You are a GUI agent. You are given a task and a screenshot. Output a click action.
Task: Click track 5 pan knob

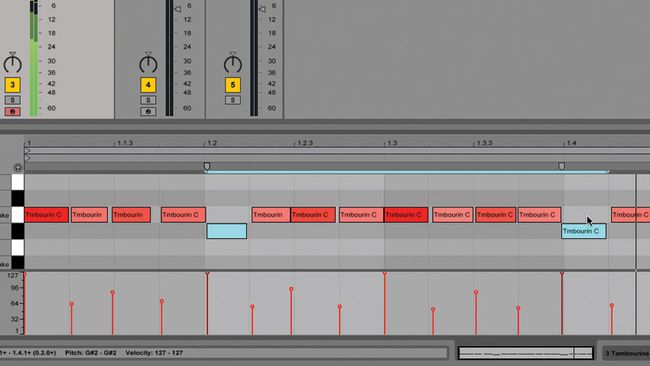[x=233, y=63]
